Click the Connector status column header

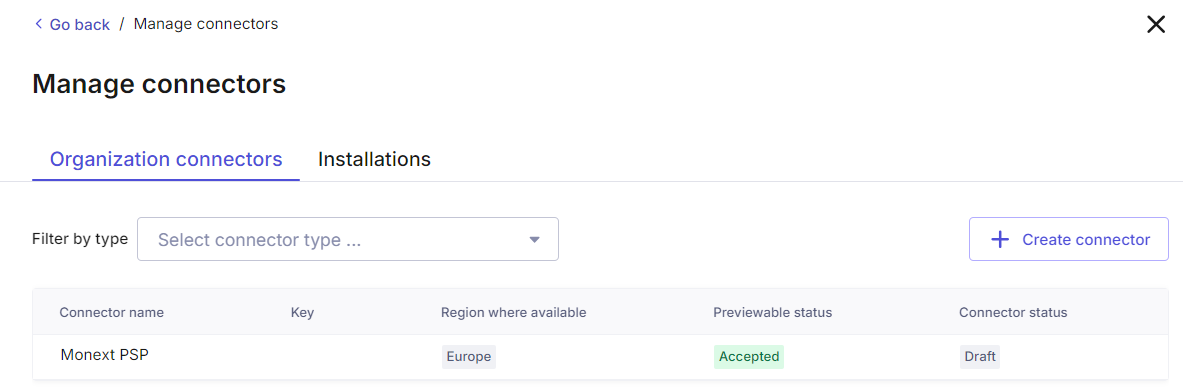1013,312
